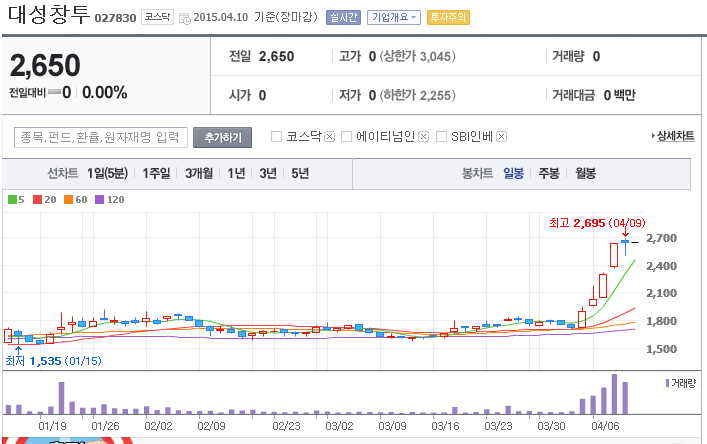
Task: Remove 코스닥 comparison with its x icon
Action: 330,137
